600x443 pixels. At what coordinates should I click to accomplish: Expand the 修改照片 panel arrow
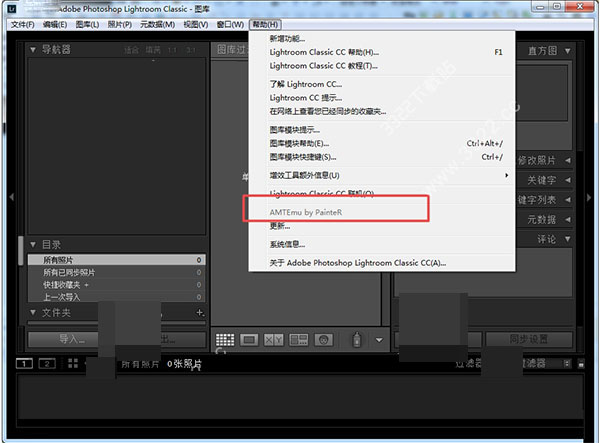pyautogui.click(x=568, y=160)
